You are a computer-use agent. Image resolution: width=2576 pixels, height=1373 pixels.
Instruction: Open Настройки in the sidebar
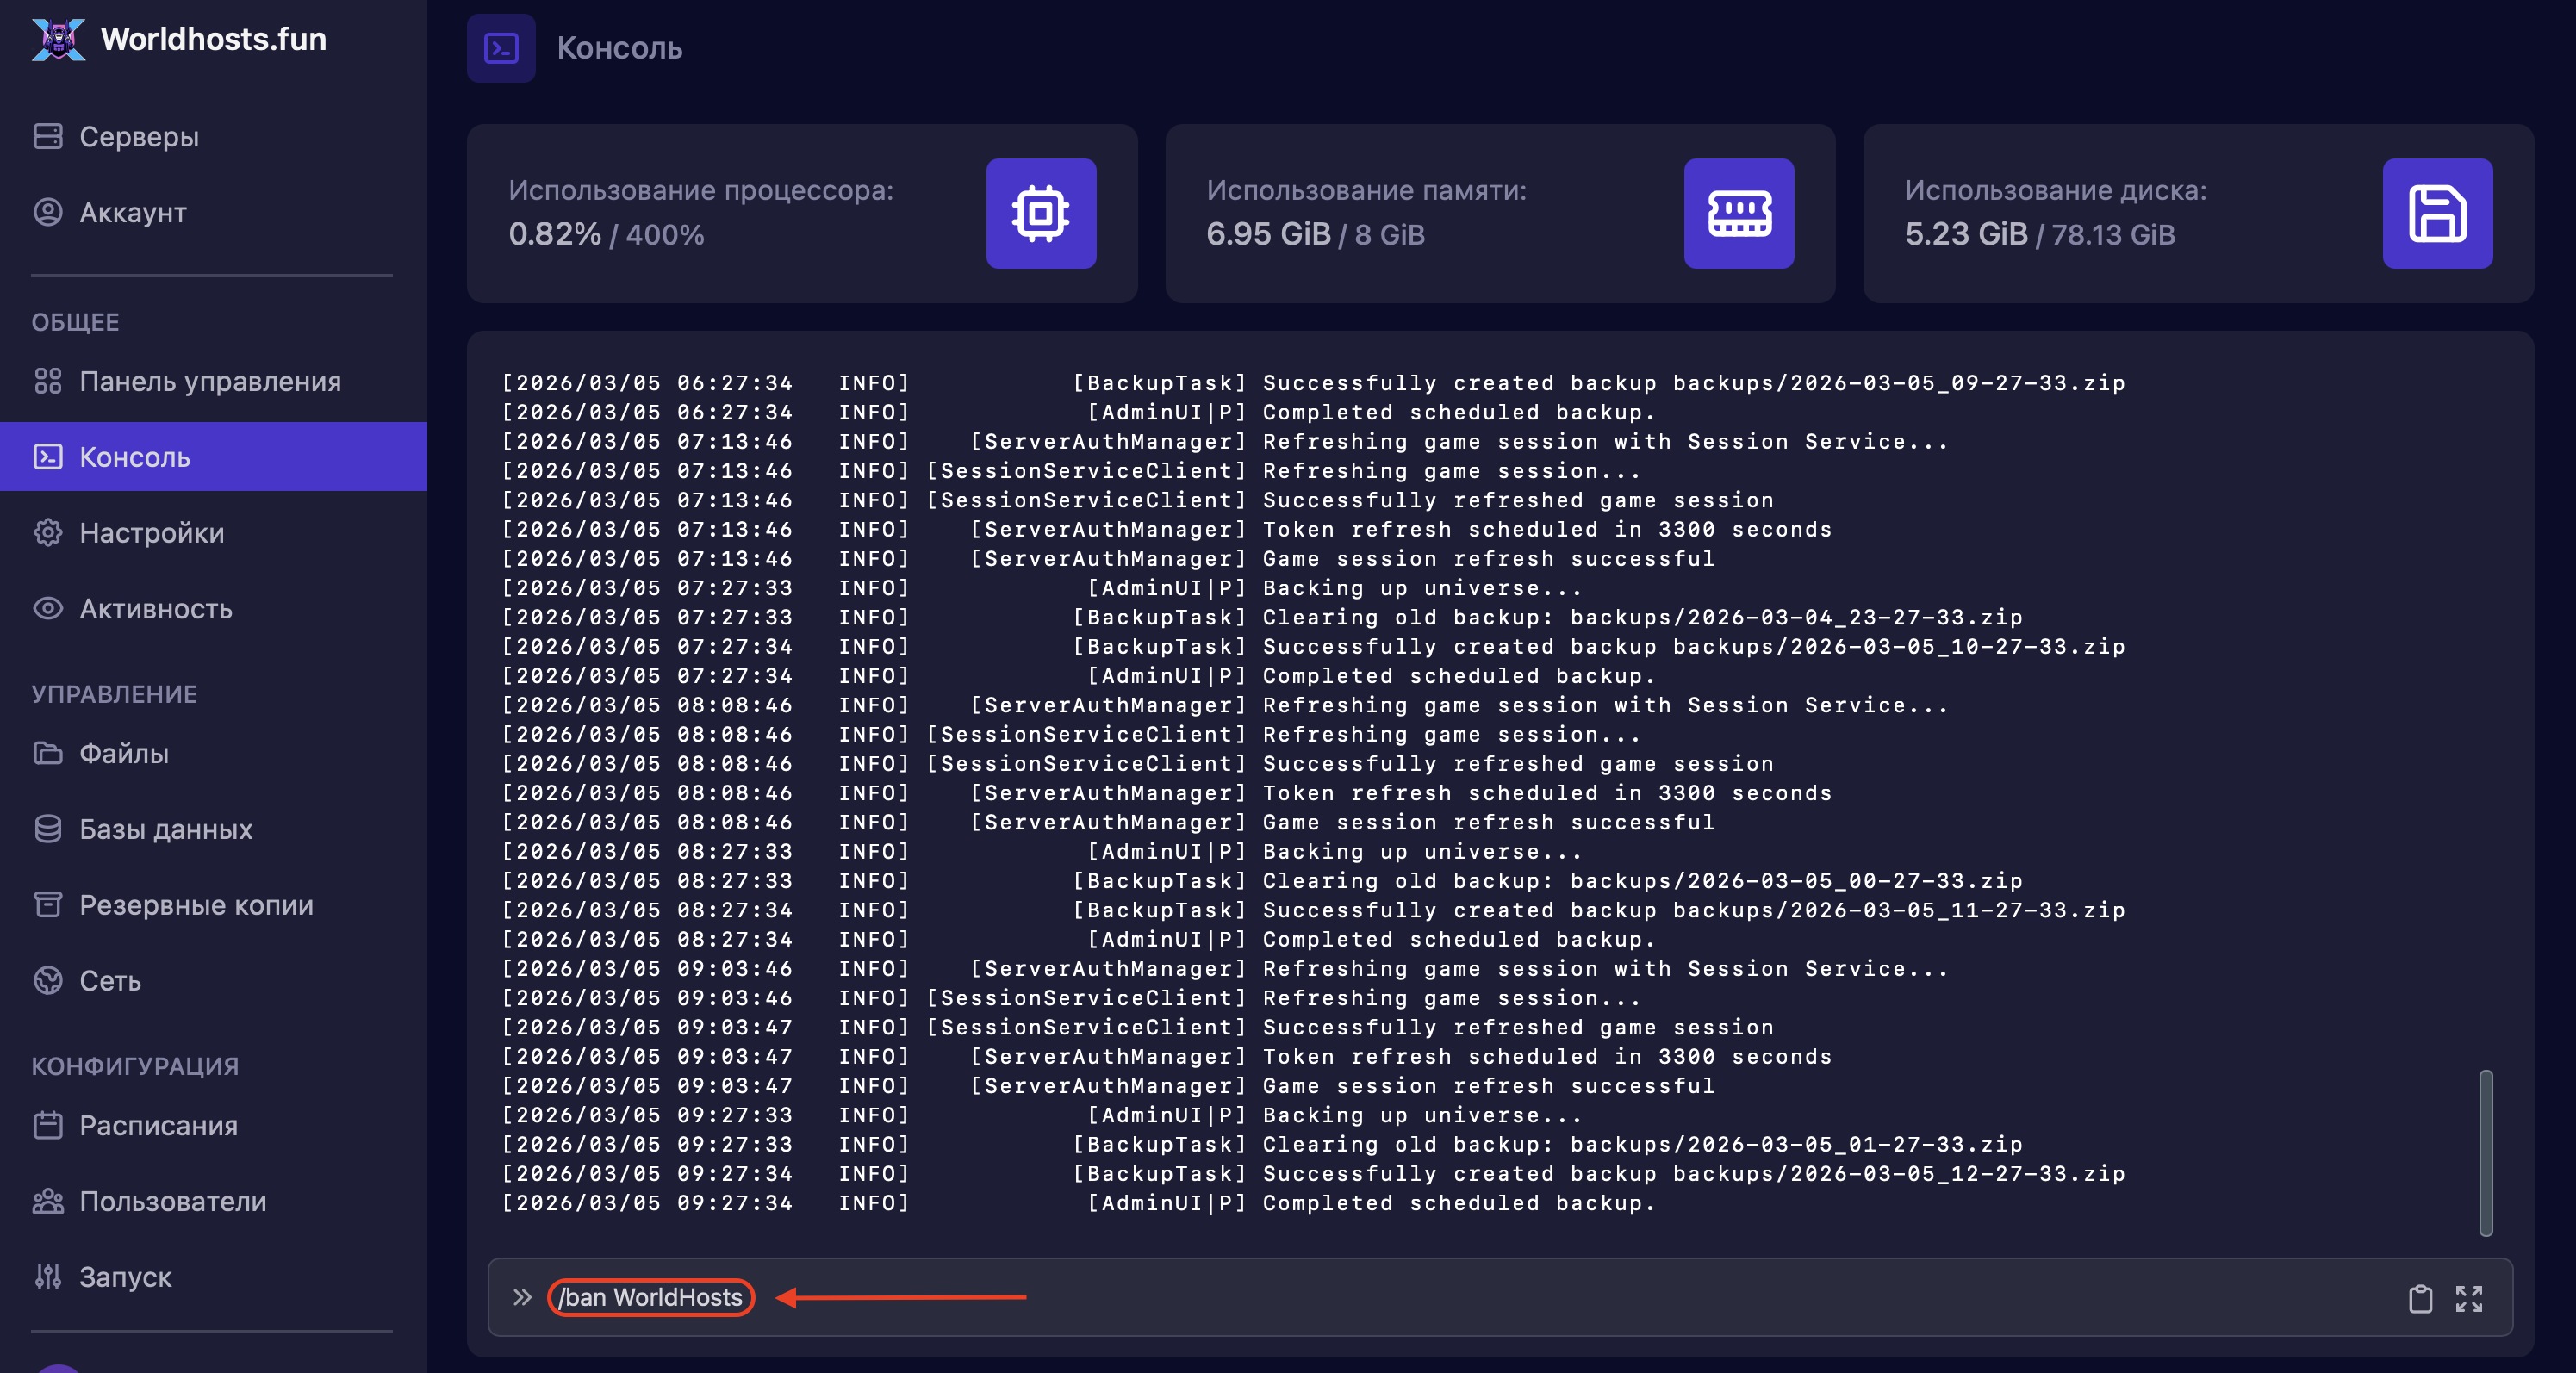point(151,533)
